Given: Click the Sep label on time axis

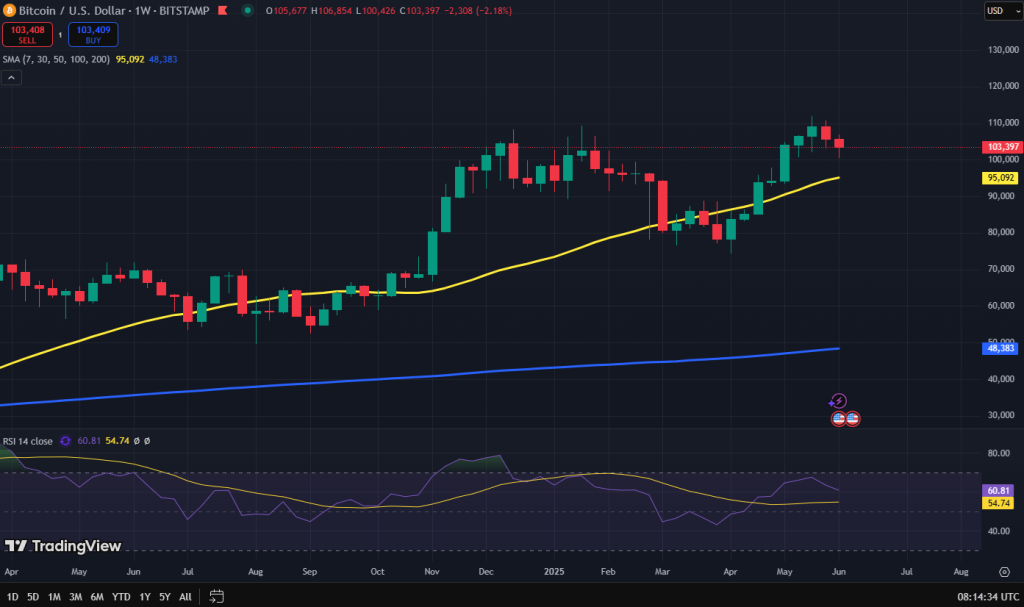Looking at the screenshot, I should click(x=310, y=572).
